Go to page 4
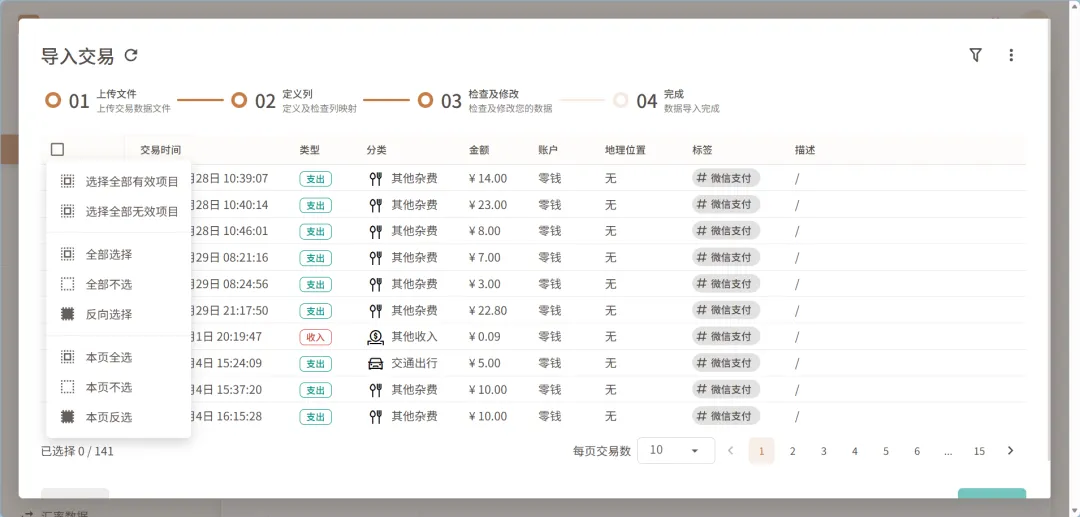 click(855, 451)
